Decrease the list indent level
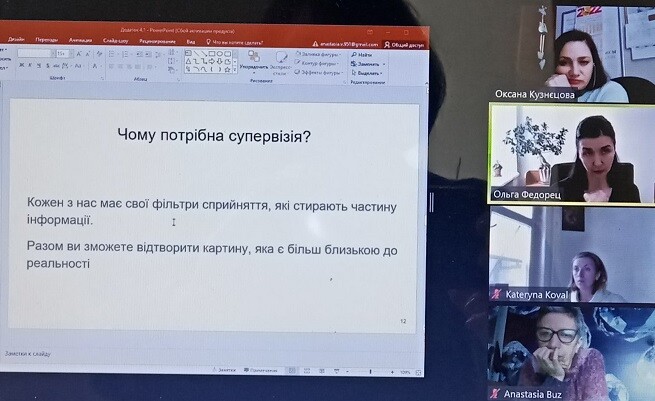This screenshot has width=655, height=401. point(140,54)
